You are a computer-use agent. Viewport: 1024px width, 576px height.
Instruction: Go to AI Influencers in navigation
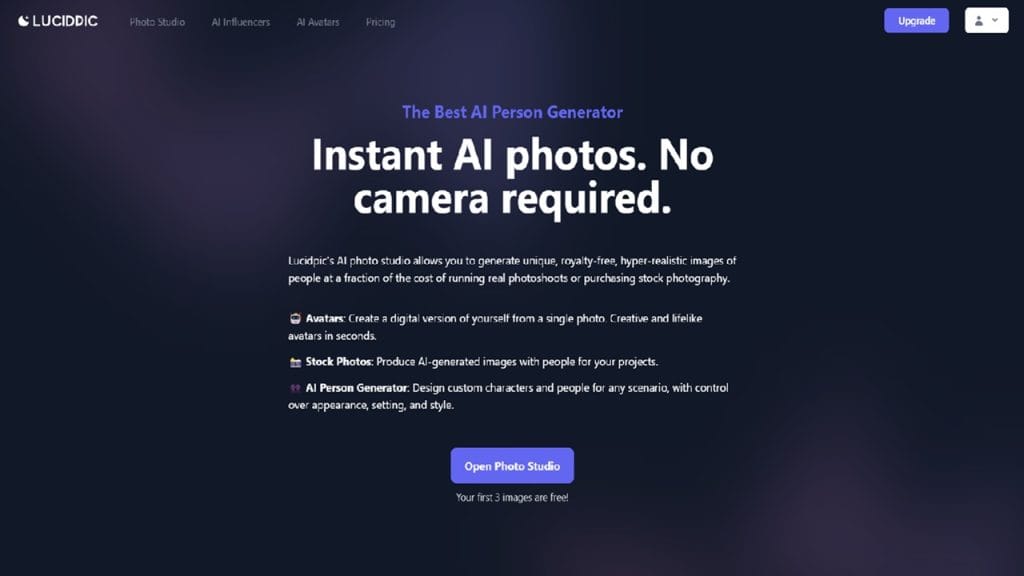tap(240, 22)
